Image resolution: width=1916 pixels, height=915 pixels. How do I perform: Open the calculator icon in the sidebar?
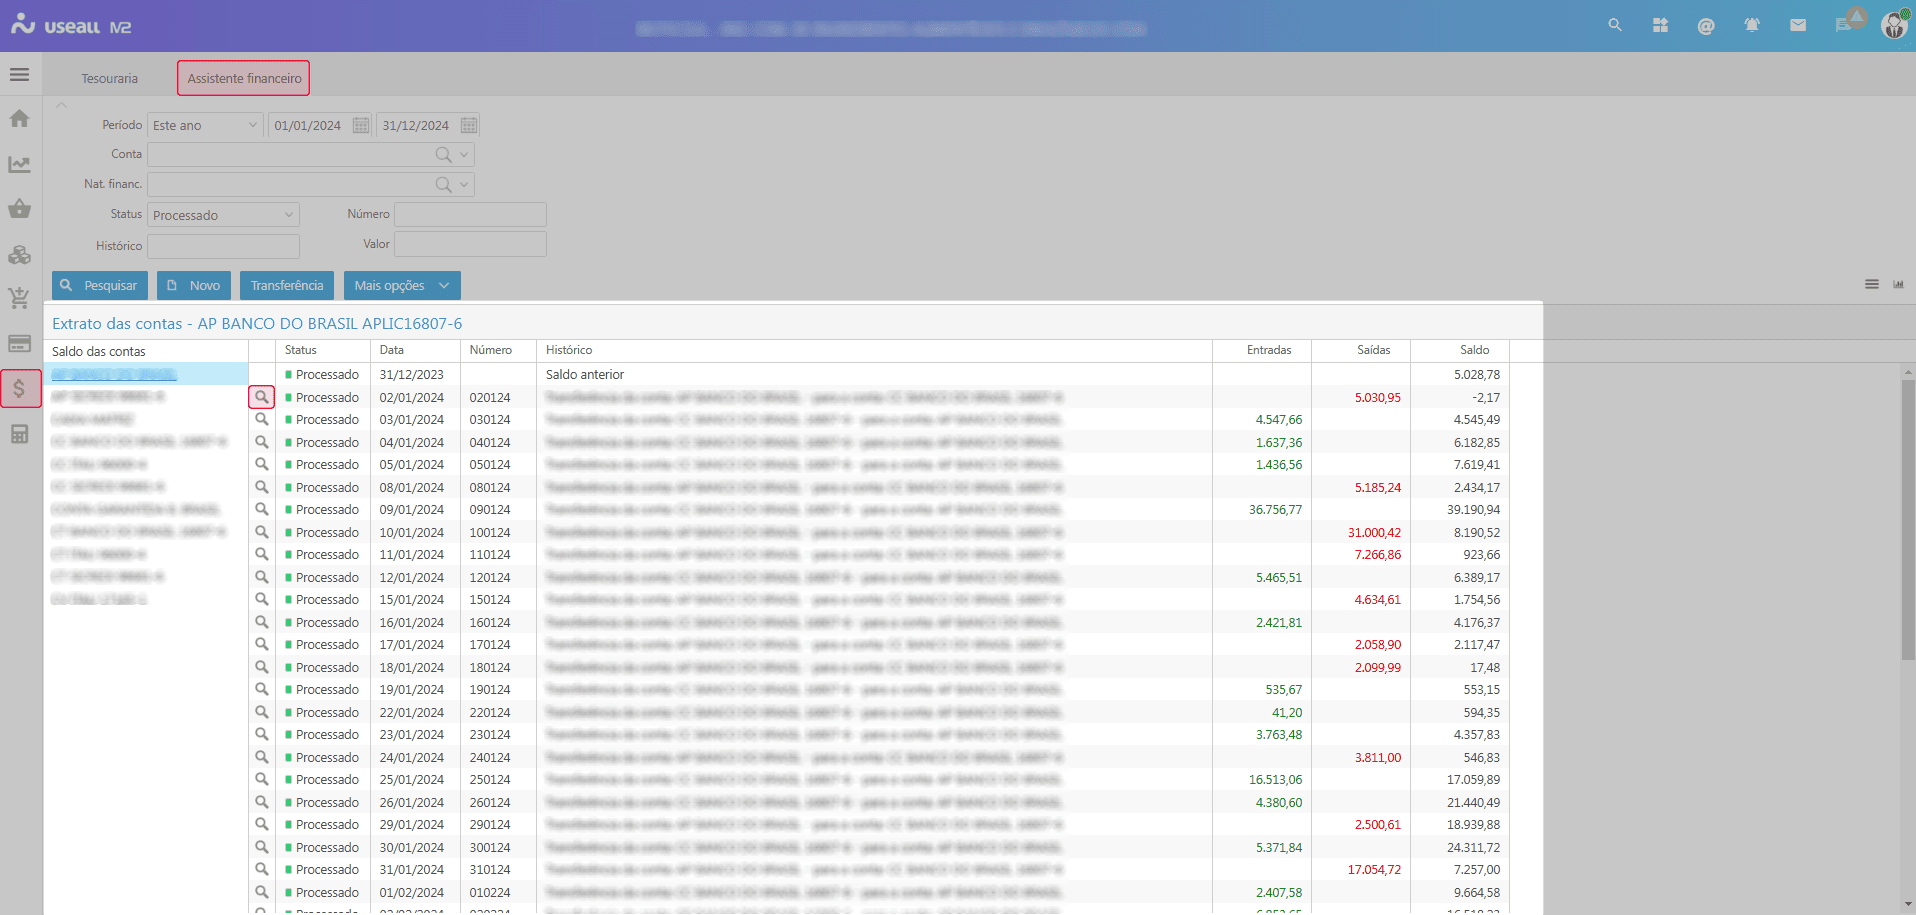coord(20,434)
